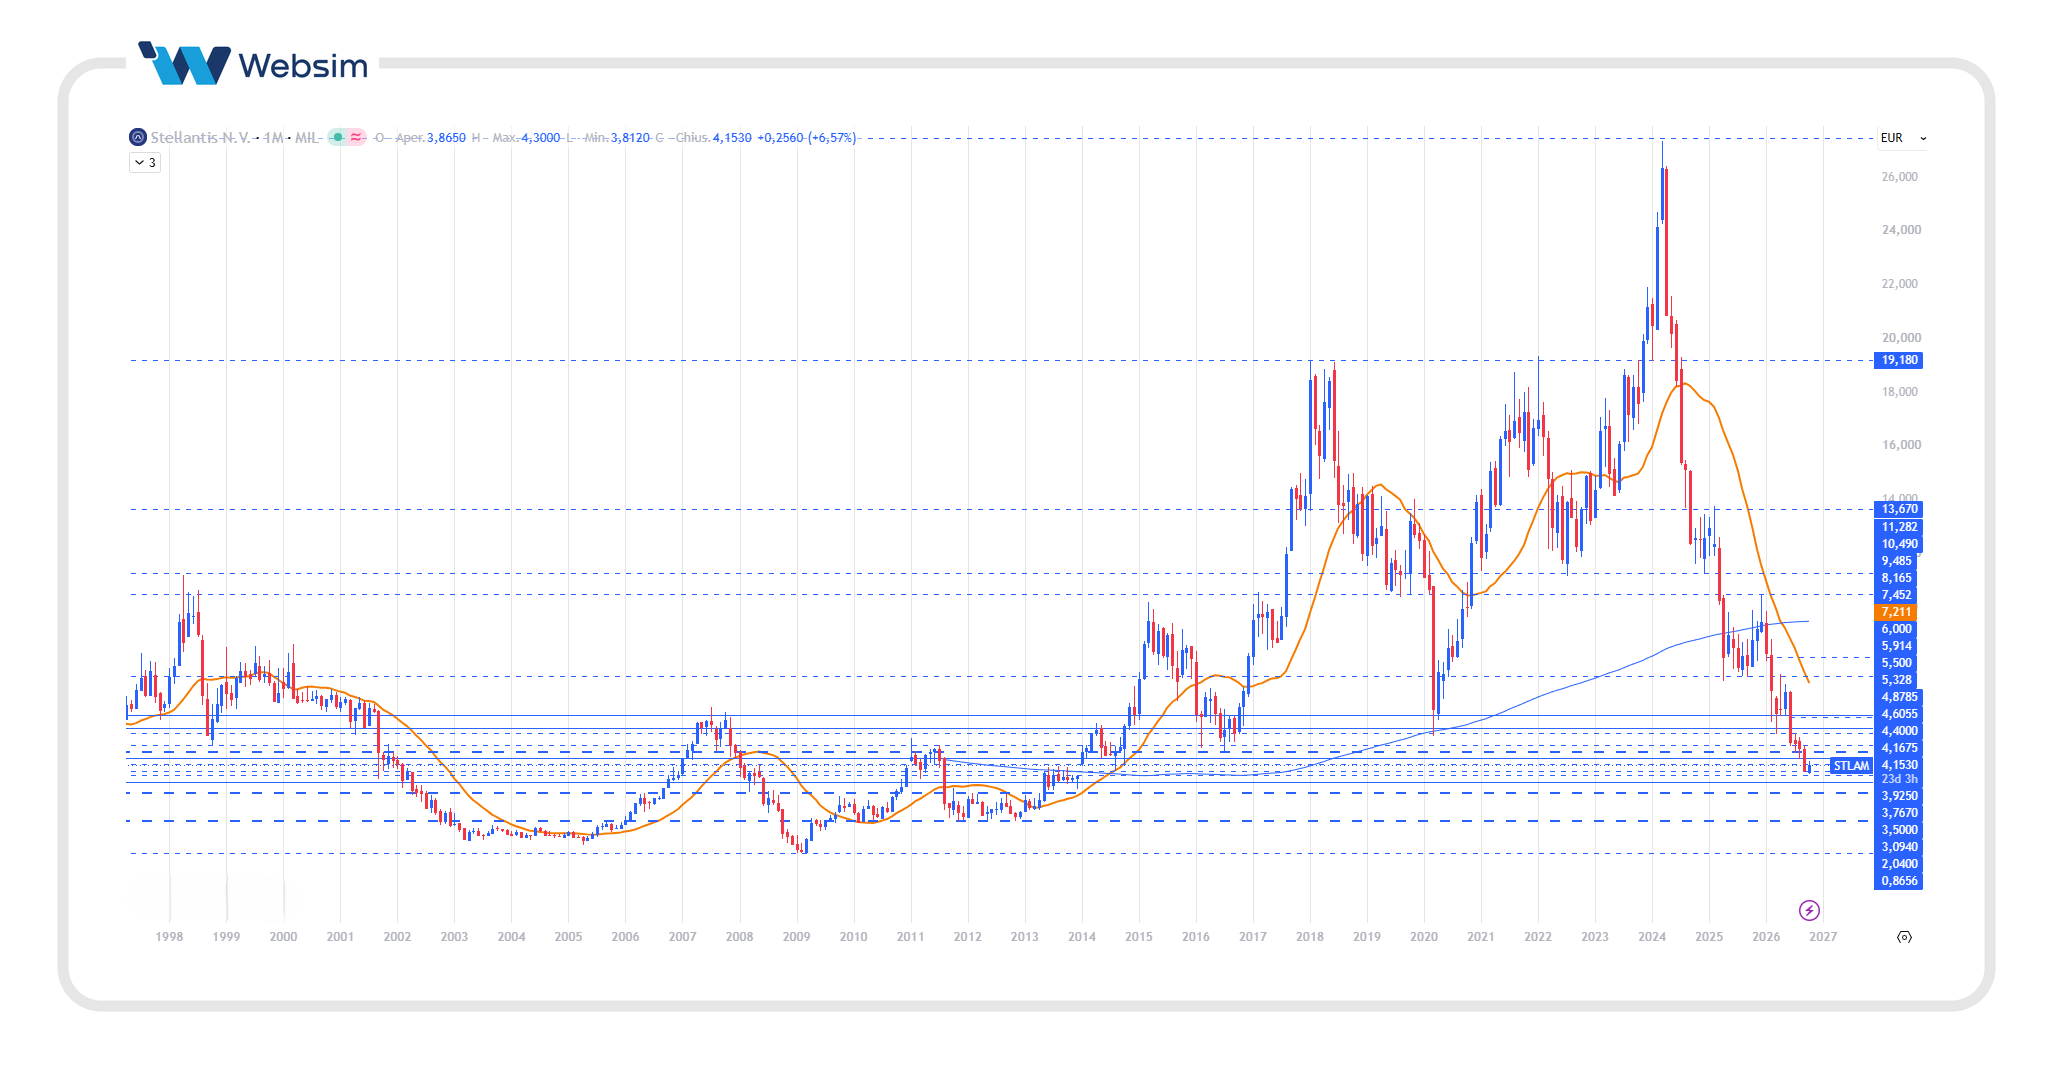Click the Websim logo
The width and height of the screenshot is (2053, 1069).
tap(253, 64)
